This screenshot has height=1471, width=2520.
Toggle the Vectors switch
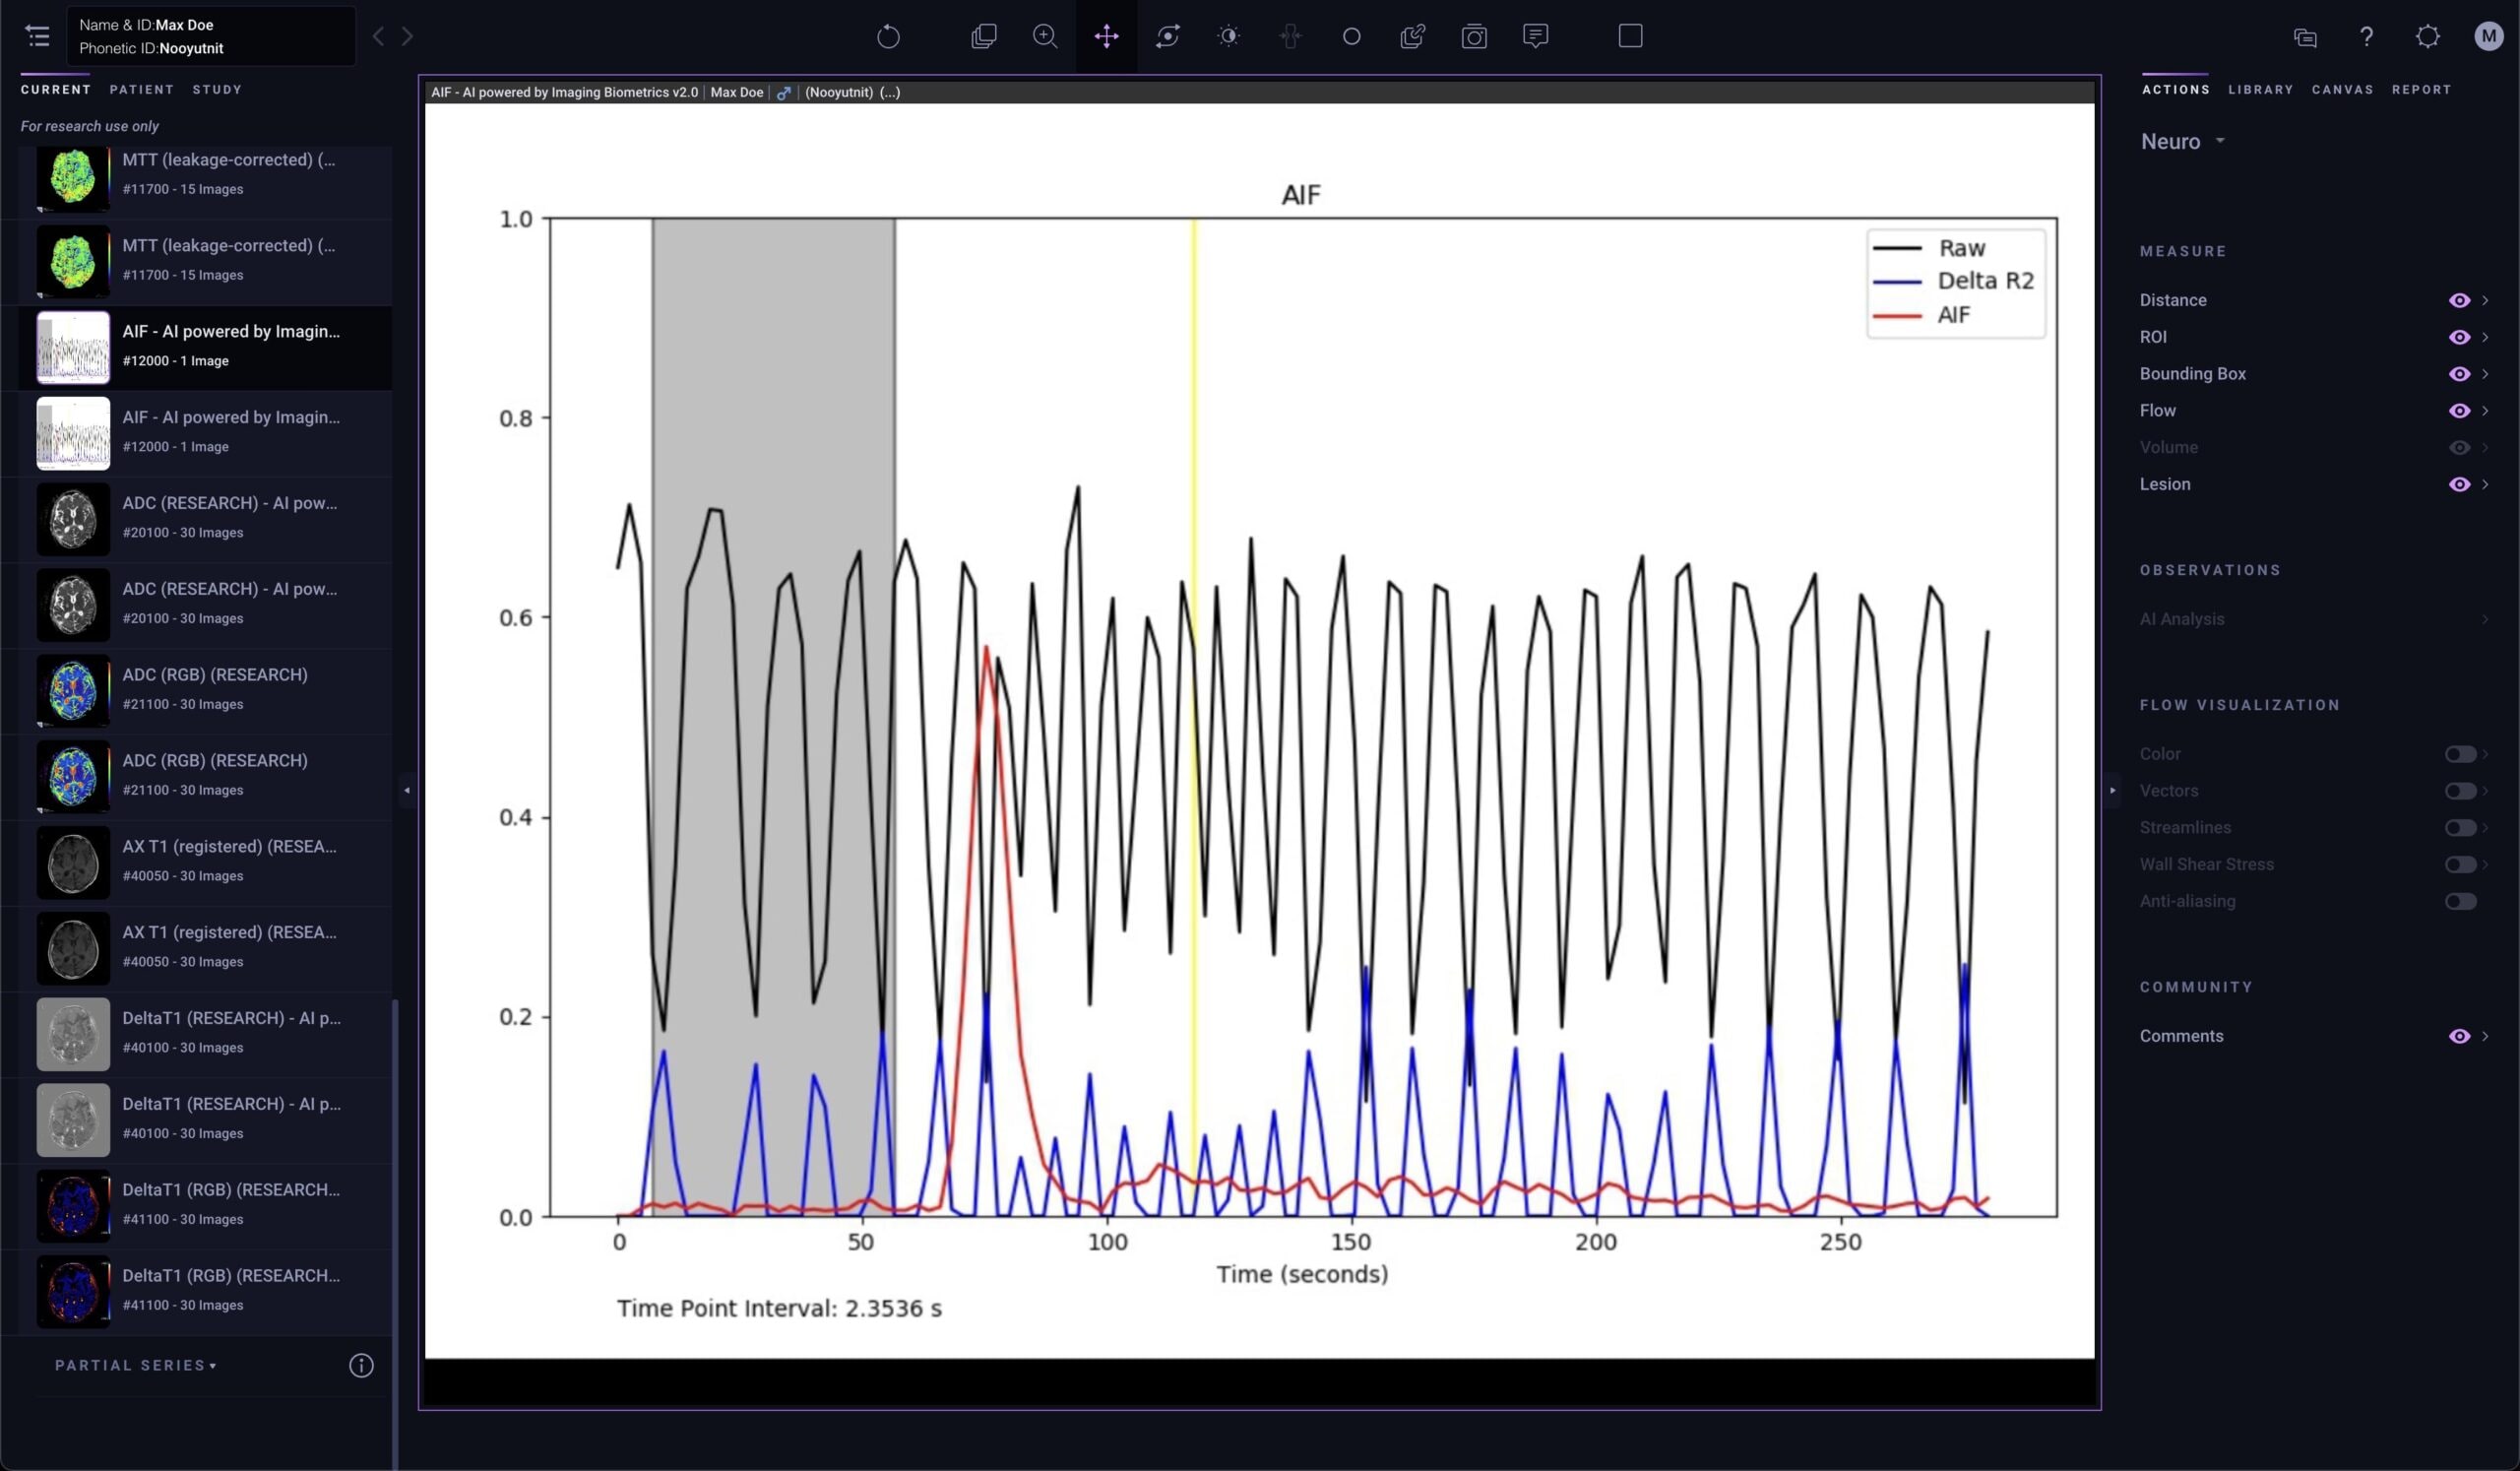coord(2460,791)
